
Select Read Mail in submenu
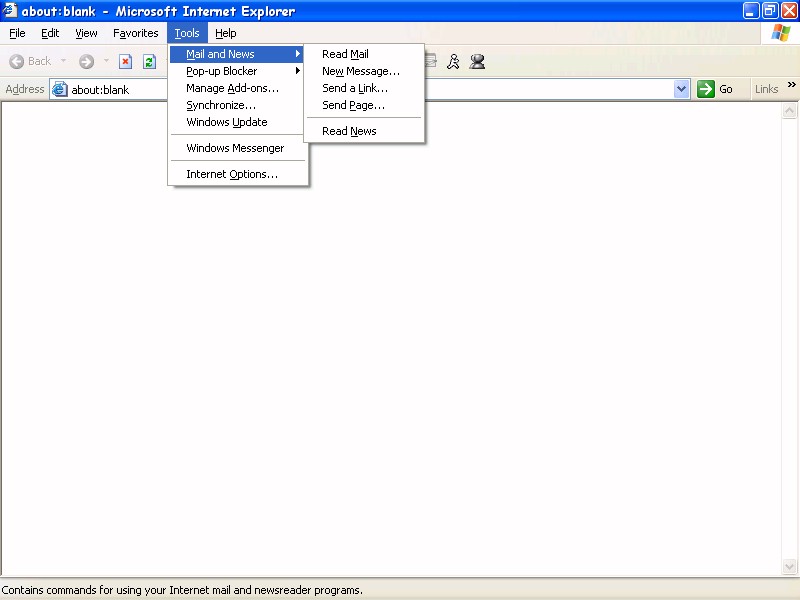click(364, 54)
